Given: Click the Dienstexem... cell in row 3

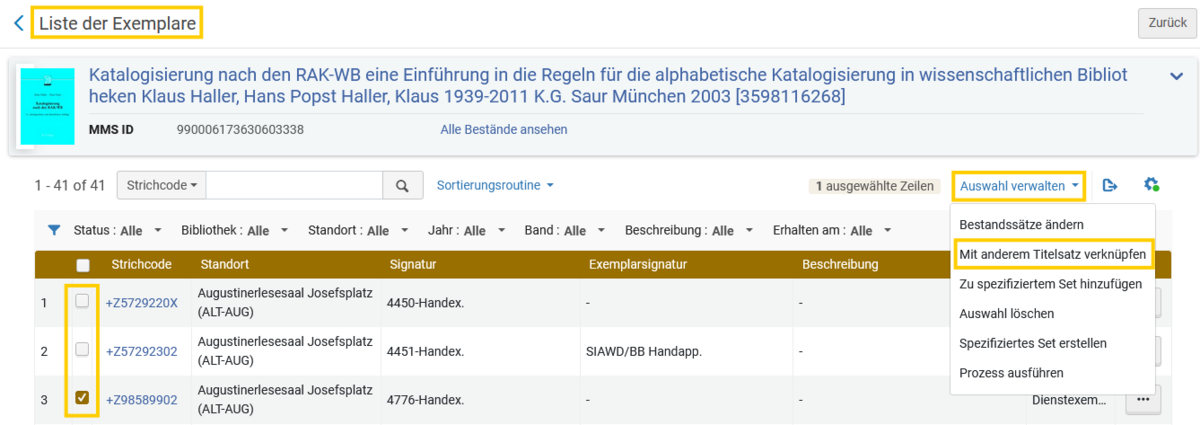Looking at the screenshot, I should [x=1069, y=400].
